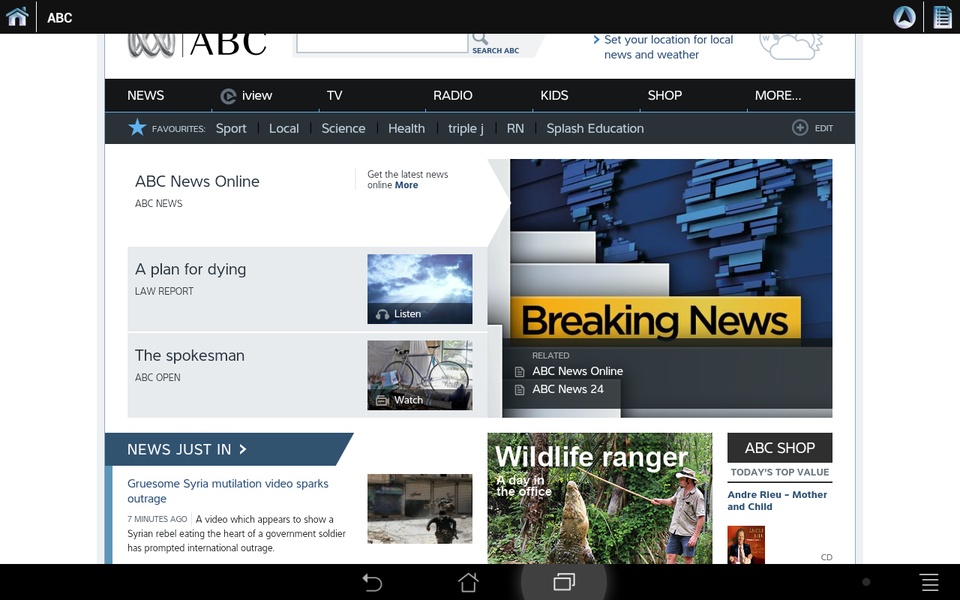
Task: Click the 7 MINUTES AGO timestamp
Action: point(157,519)
